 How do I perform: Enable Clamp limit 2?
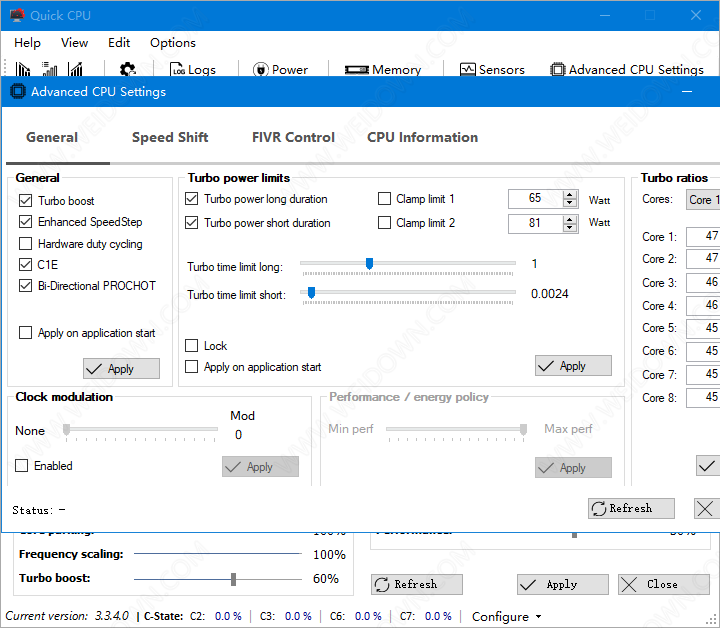384,223
